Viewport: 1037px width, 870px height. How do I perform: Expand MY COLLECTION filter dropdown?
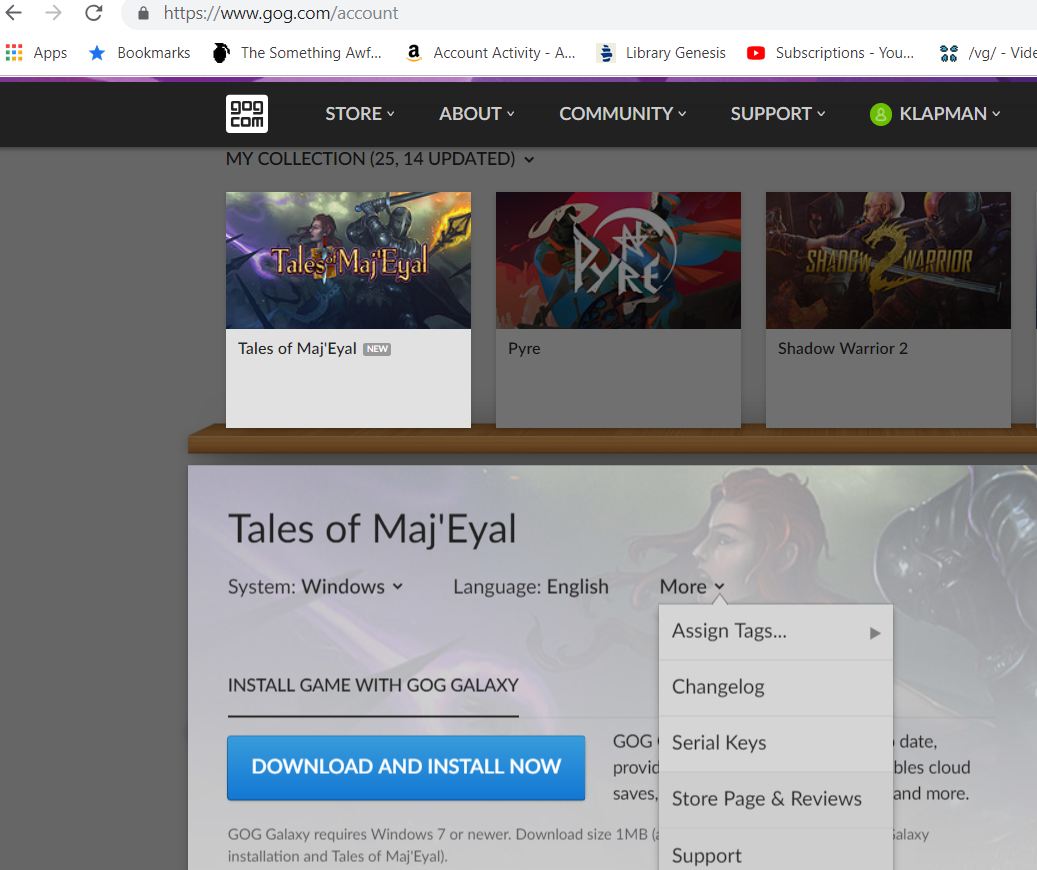[380, 159]
